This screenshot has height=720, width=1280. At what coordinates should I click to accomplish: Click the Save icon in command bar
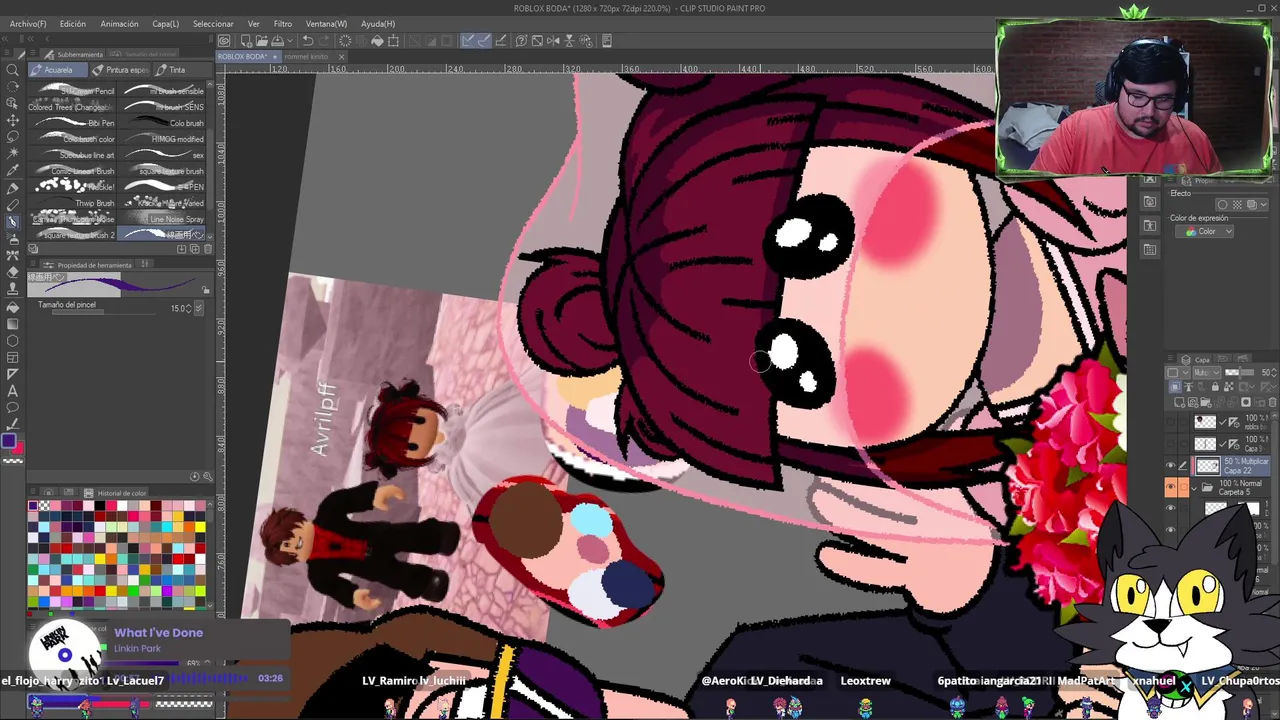pyautogui.click(x=277, y=41)
